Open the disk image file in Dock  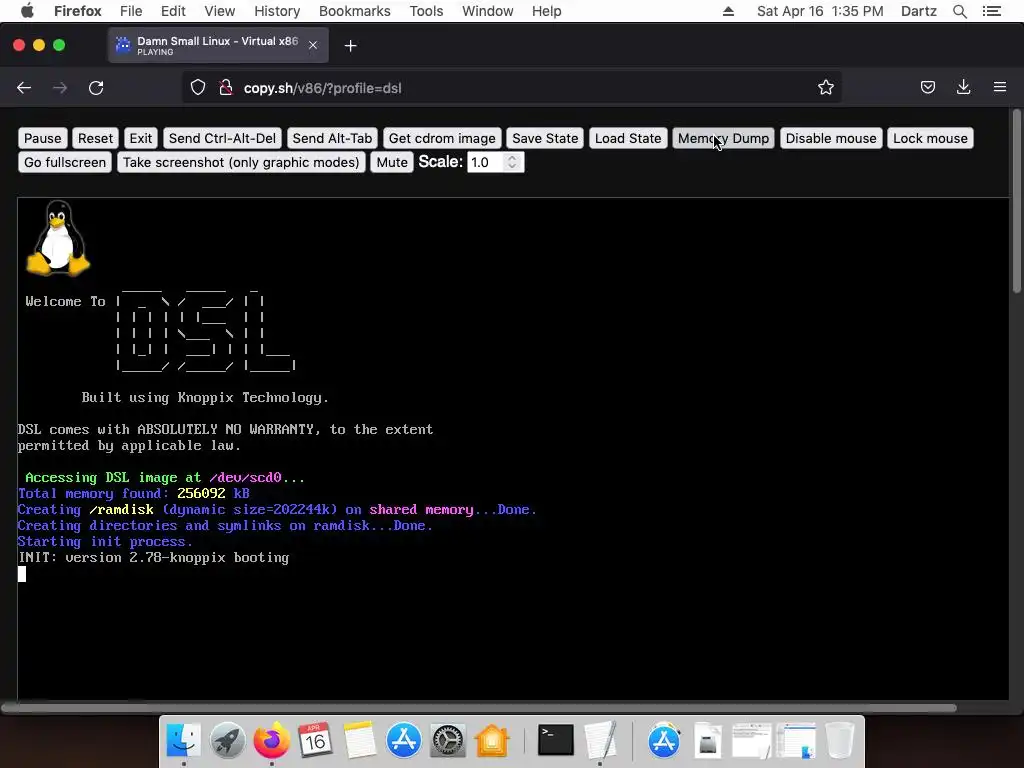pos(707,741)
